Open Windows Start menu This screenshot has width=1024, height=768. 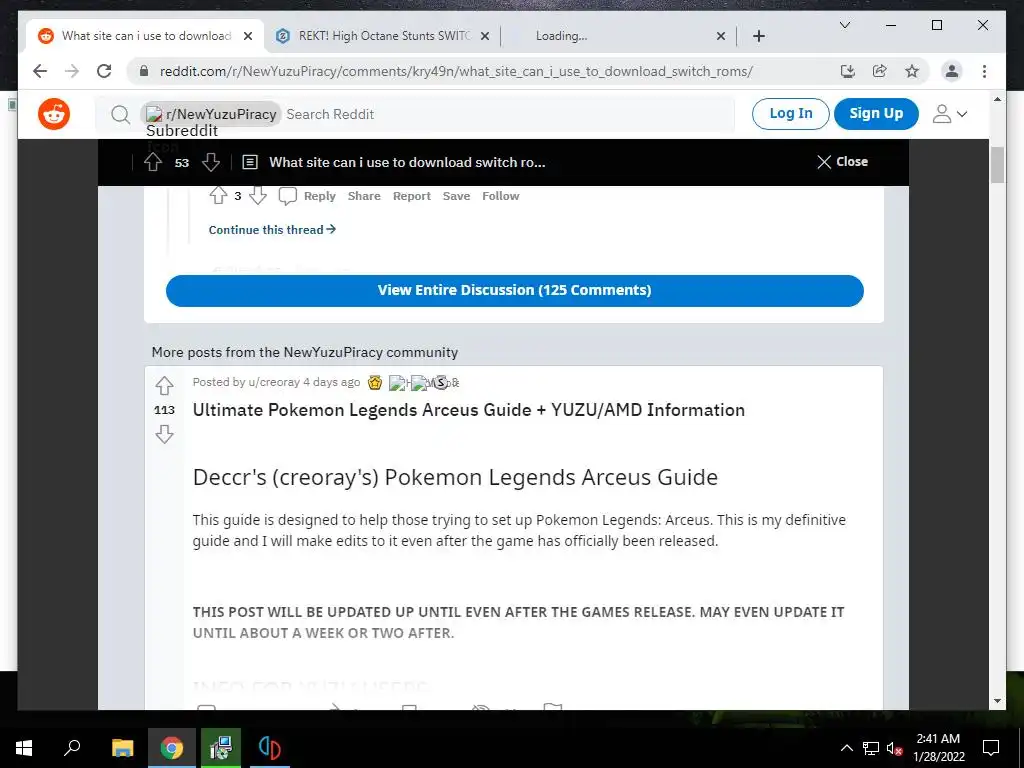point(24,748)
